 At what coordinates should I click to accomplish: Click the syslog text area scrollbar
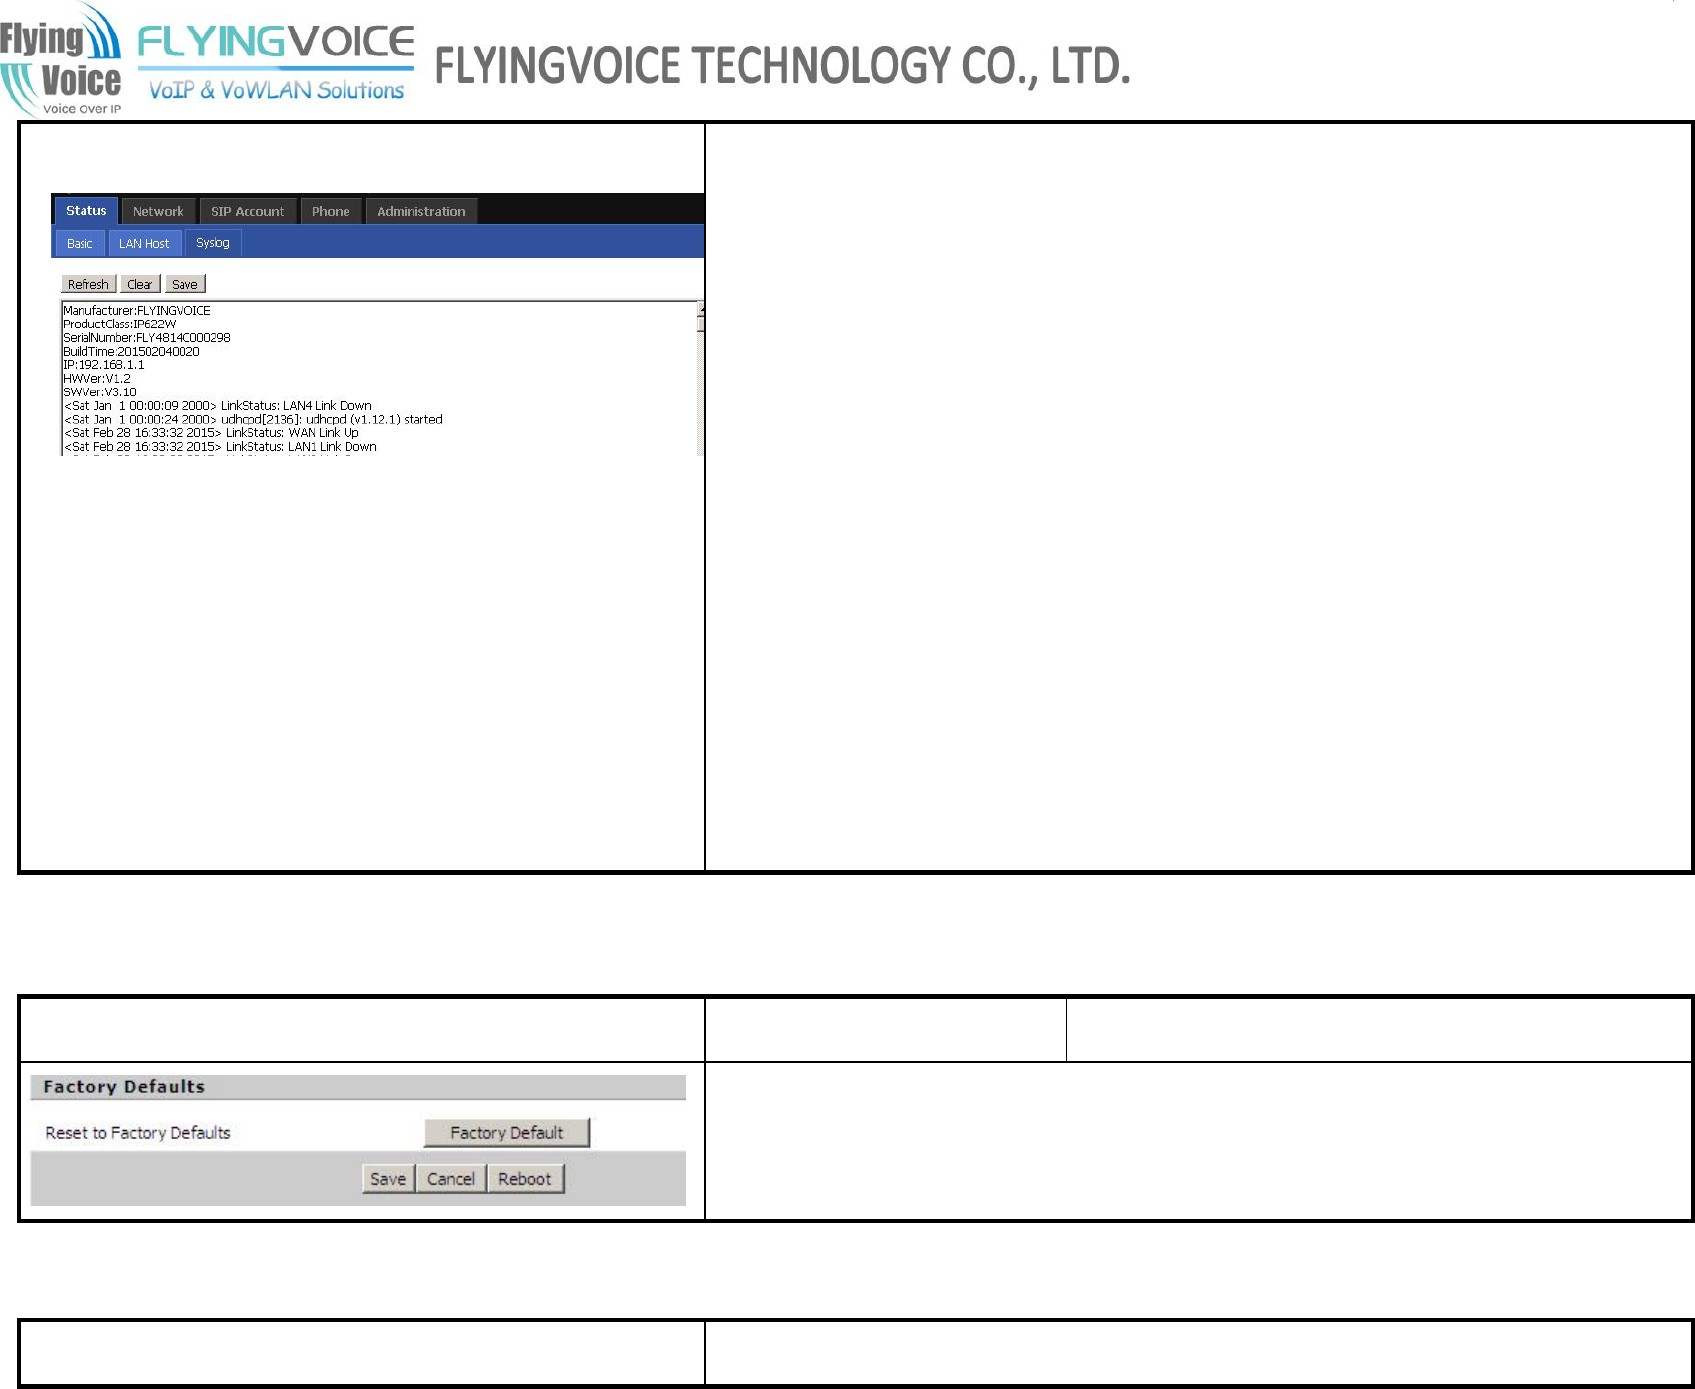[x=701, y=378]
